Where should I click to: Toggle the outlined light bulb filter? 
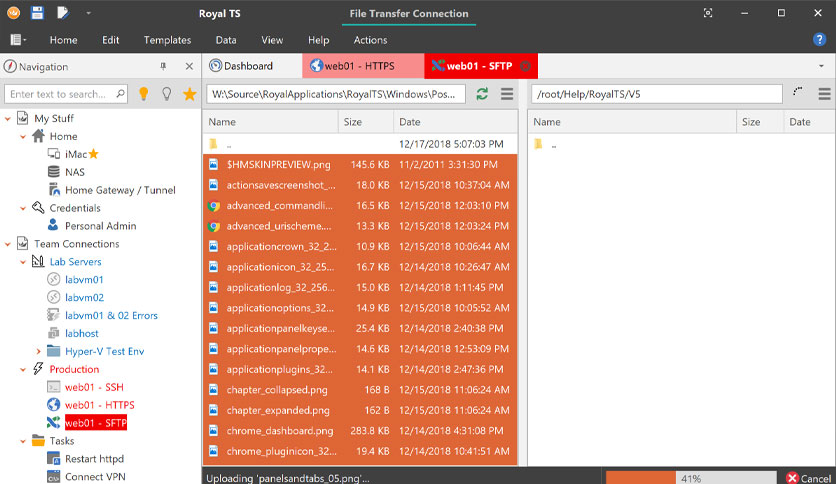167,94
